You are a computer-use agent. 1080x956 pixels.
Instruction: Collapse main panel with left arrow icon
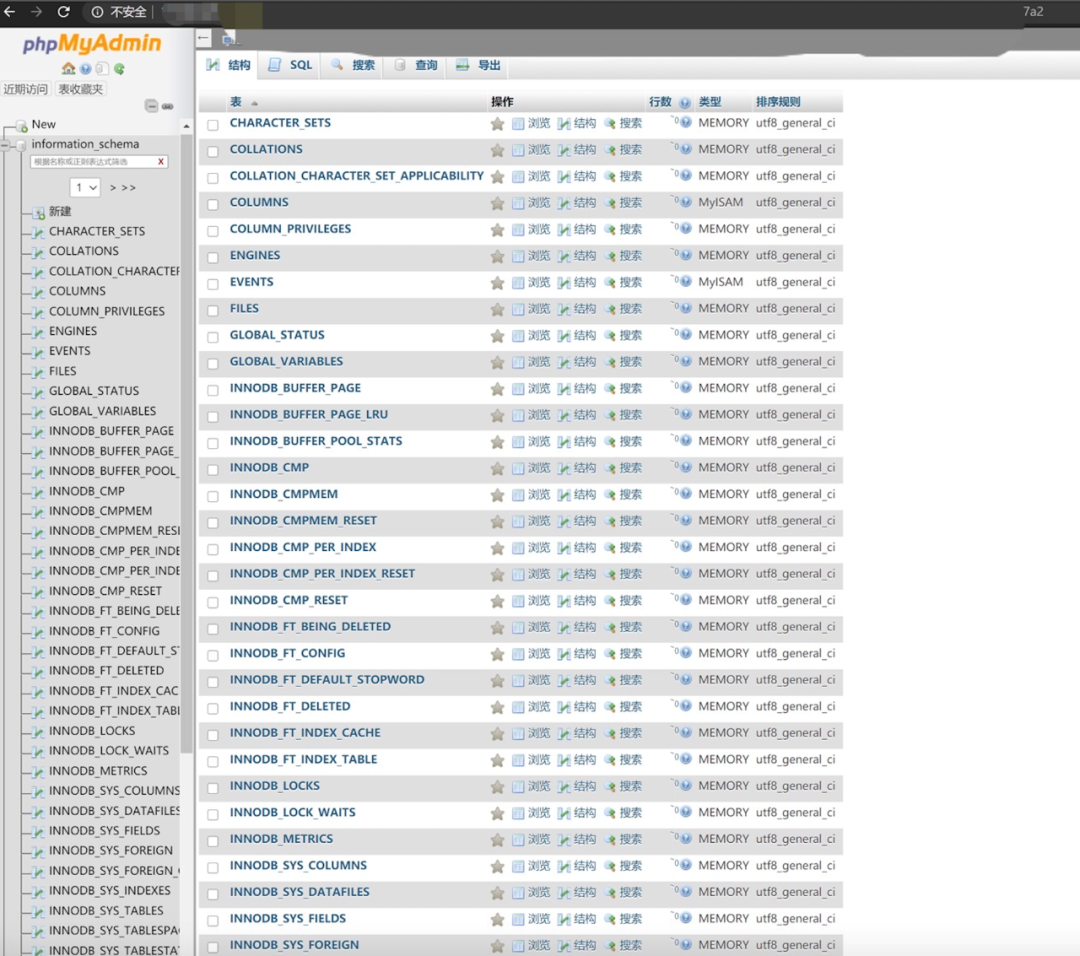tap(204, 39)
